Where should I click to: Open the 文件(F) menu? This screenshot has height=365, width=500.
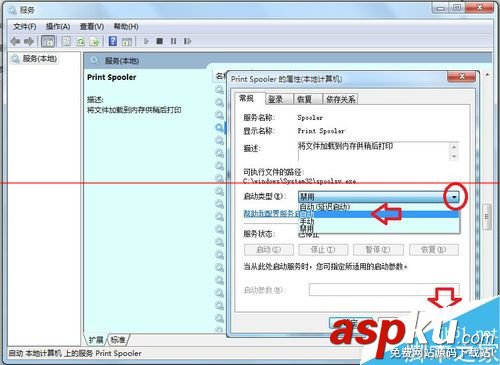tap(25, 26)
